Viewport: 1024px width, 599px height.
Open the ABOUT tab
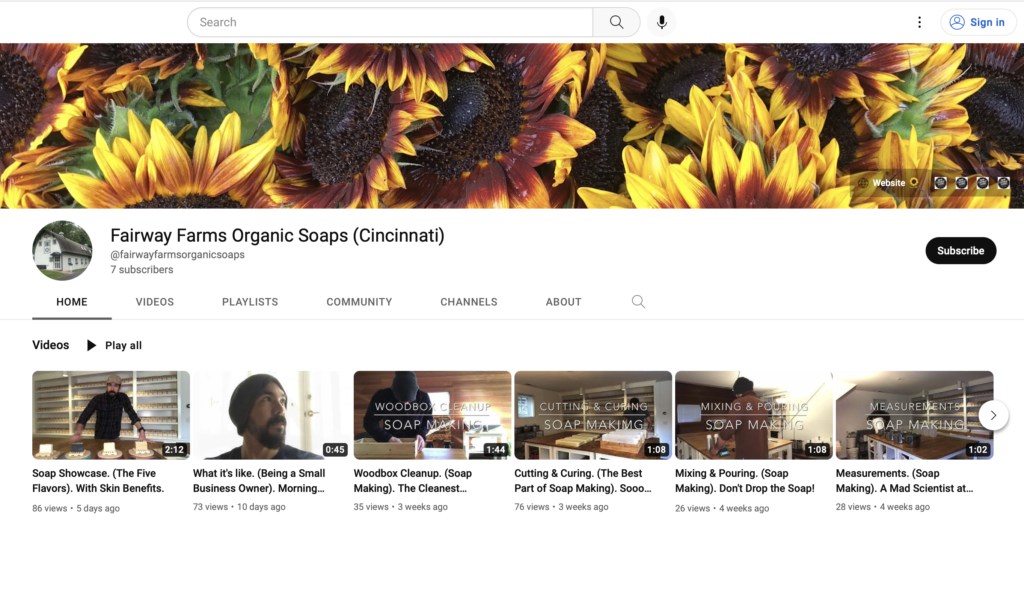[564, 302]
